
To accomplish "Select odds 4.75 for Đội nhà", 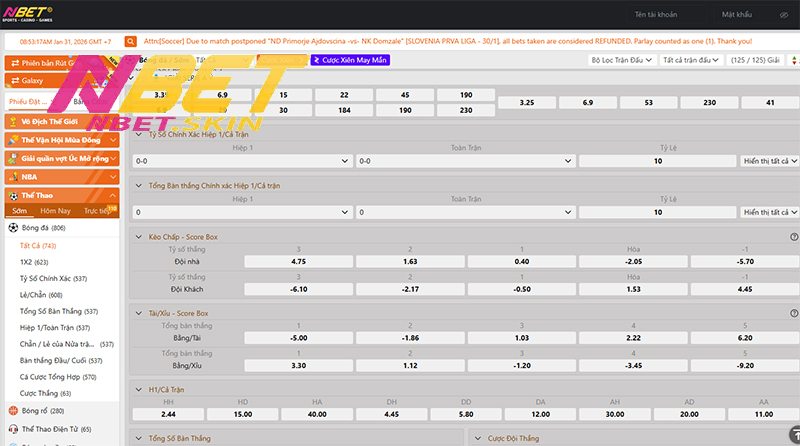I will [298, 261].
